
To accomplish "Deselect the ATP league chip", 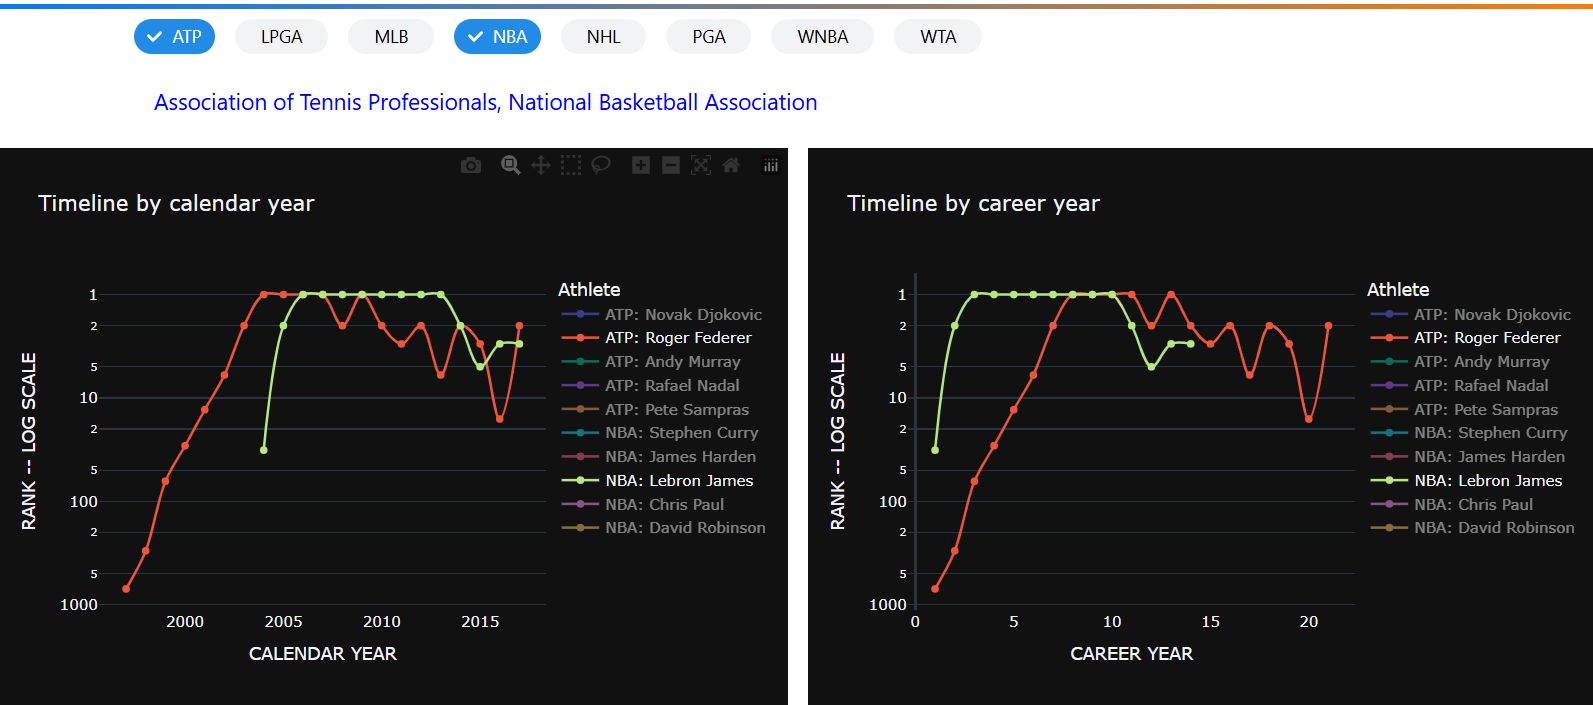I will pyautogui.click(x=174, y=37).
